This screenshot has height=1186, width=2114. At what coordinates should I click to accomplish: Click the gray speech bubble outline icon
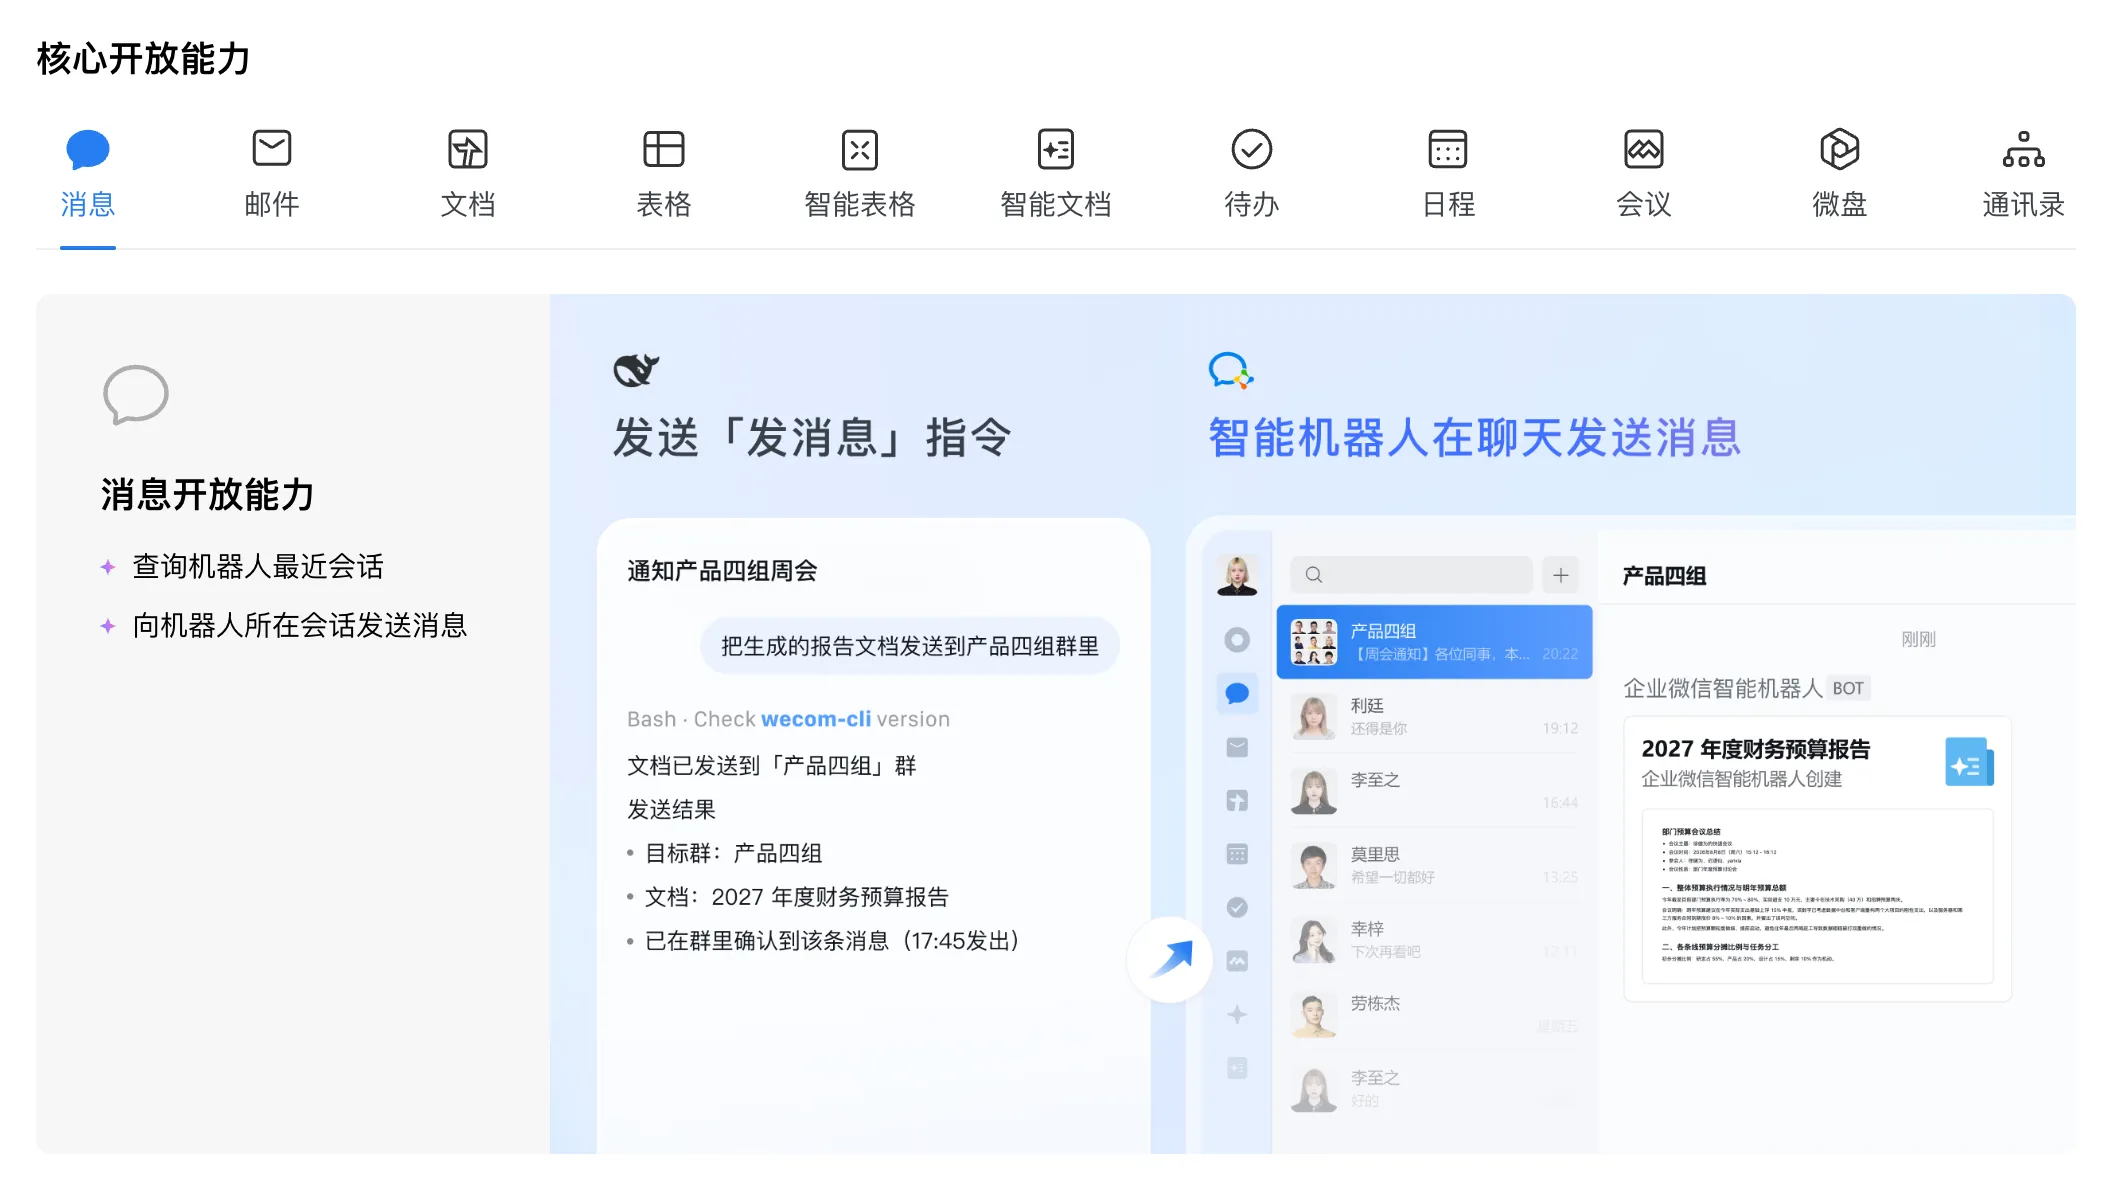pyautogui.click(x=136, y=394)
